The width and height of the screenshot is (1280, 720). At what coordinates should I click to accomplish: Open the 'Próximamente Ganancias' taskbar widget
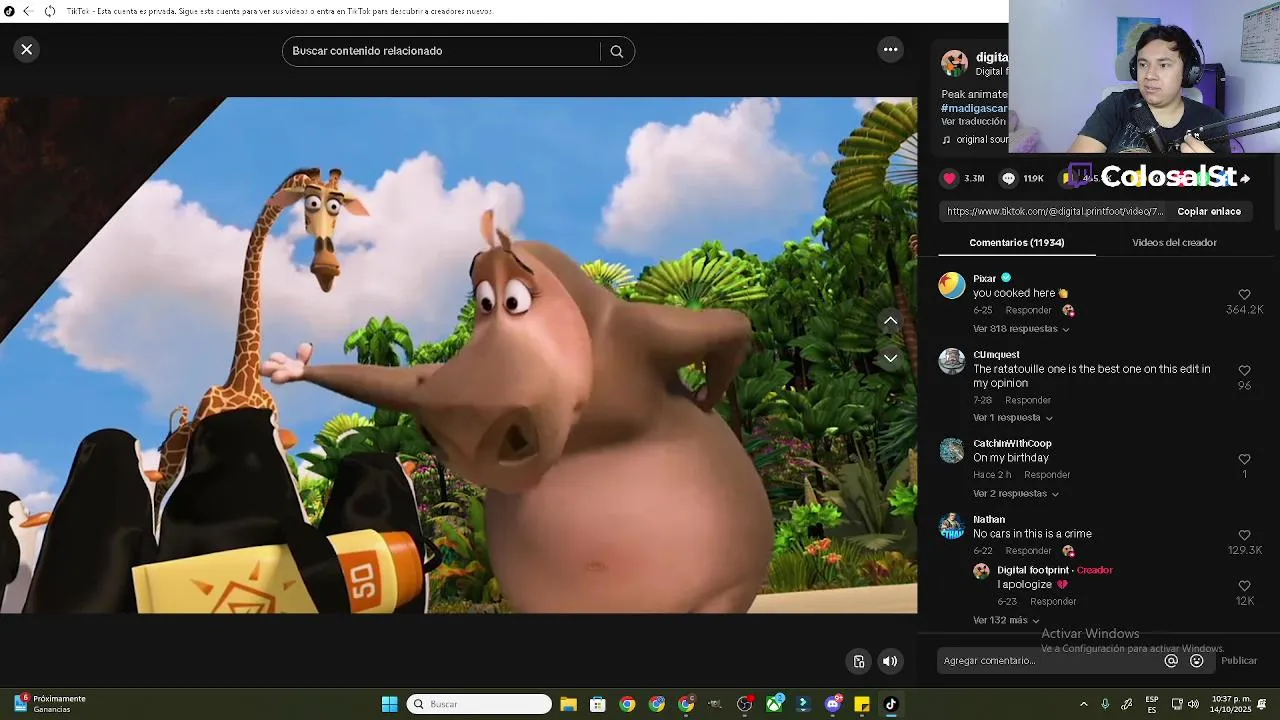pos(50,704)
